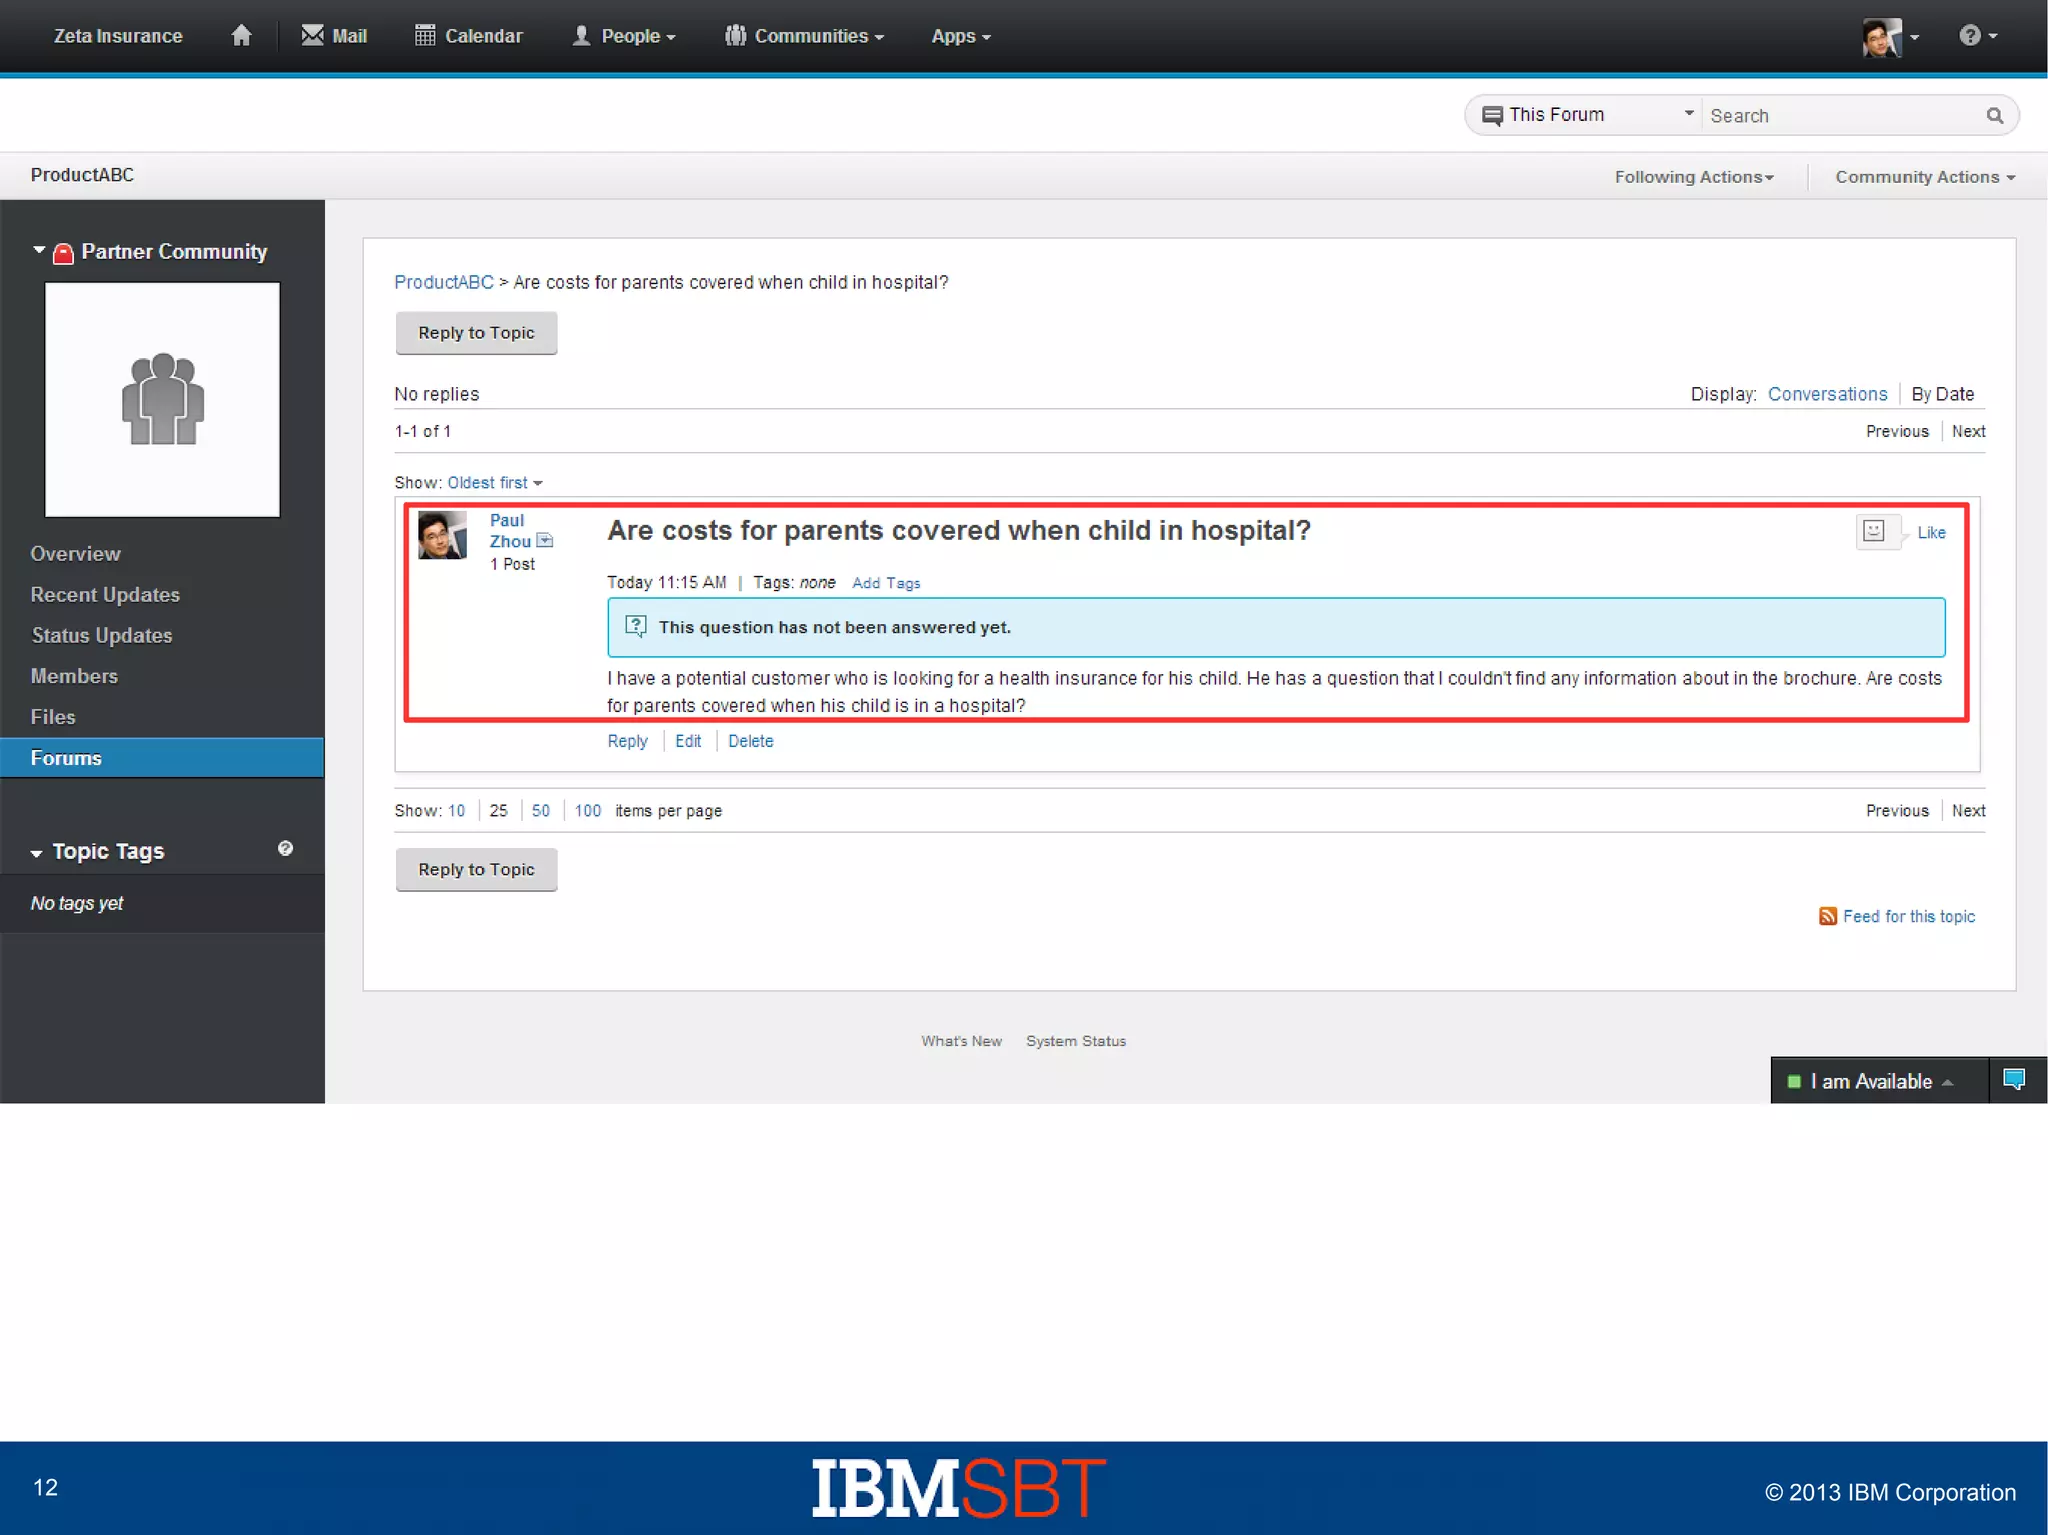This screenshot has width=2048, height=1535.
Task: Reply to the forum post
Action: [x=627, y=741]
